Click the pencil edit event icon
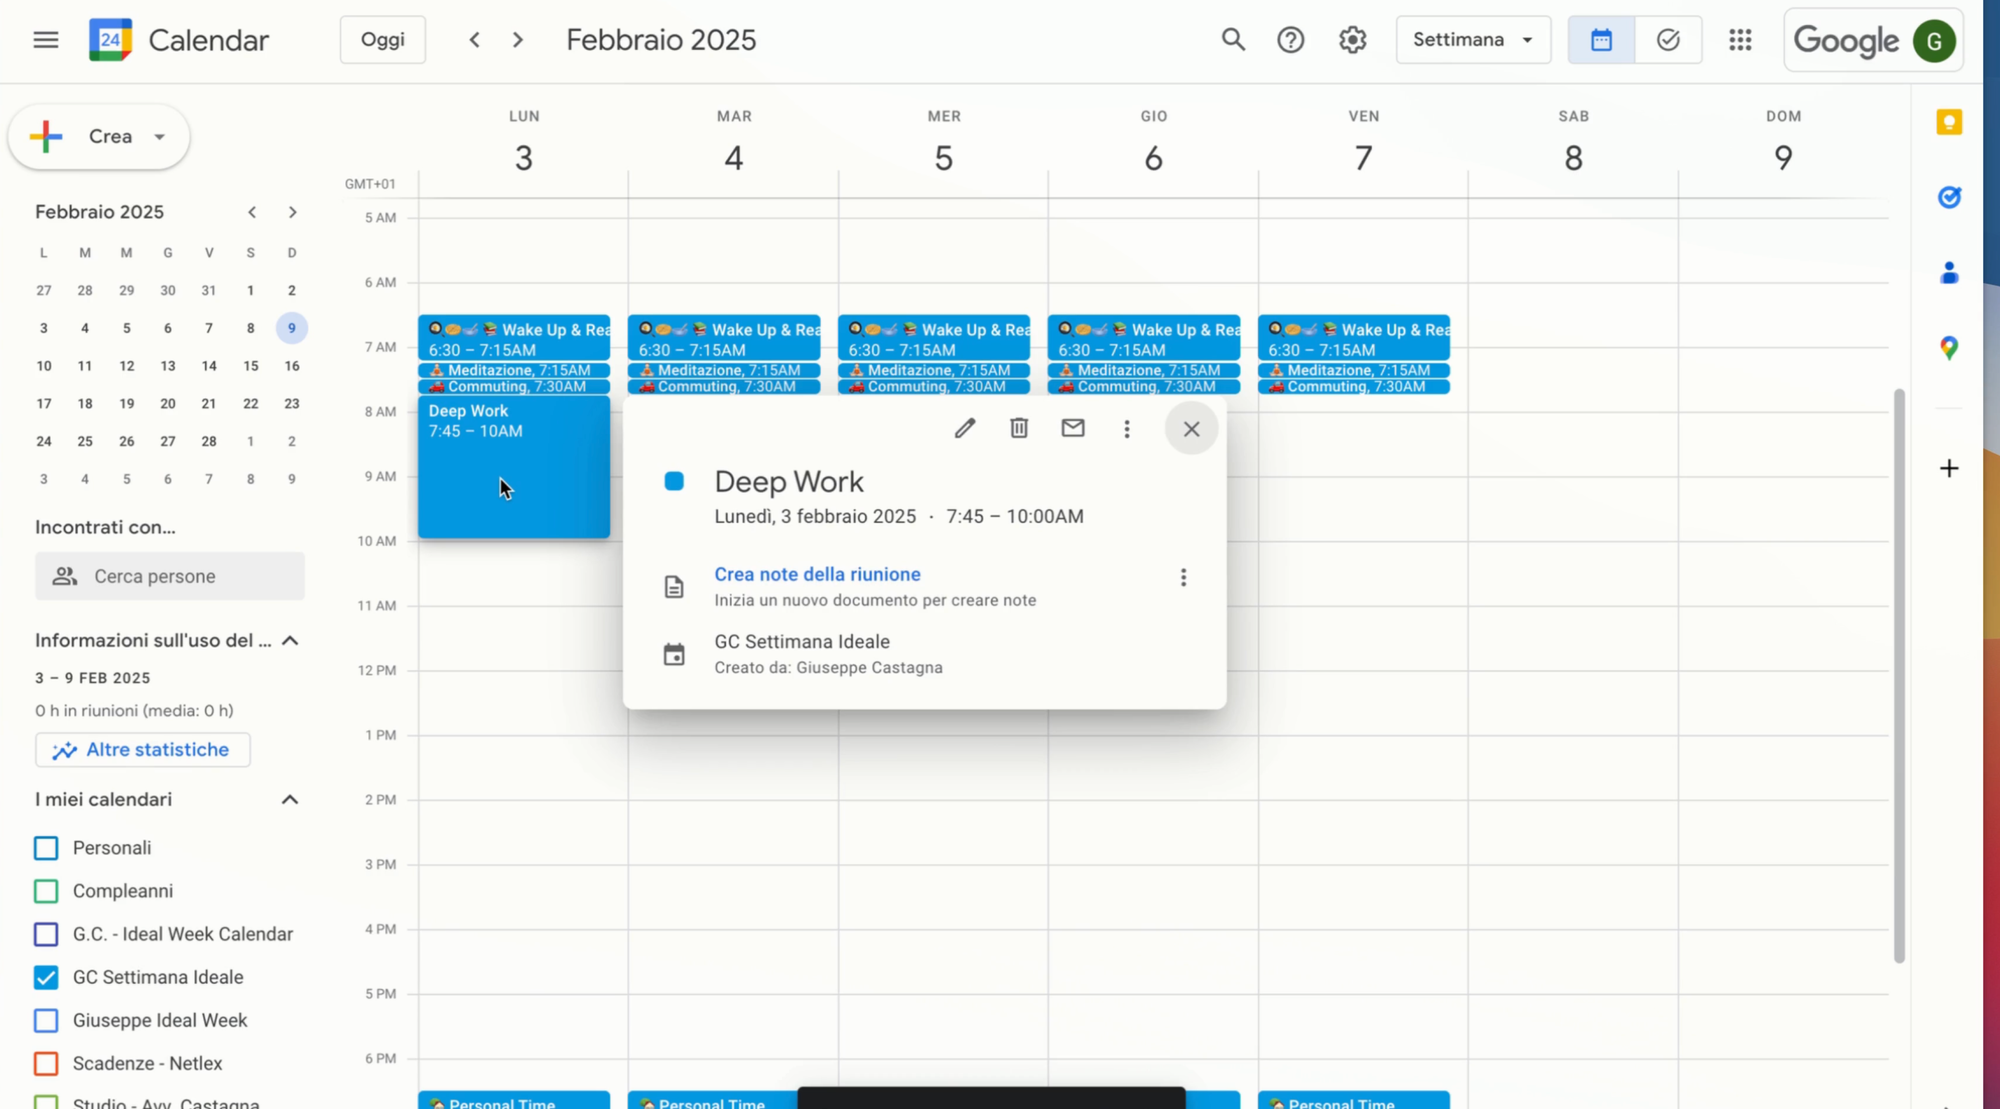The width and height of the screenshot is (2000, 1109). coord(964,428)
